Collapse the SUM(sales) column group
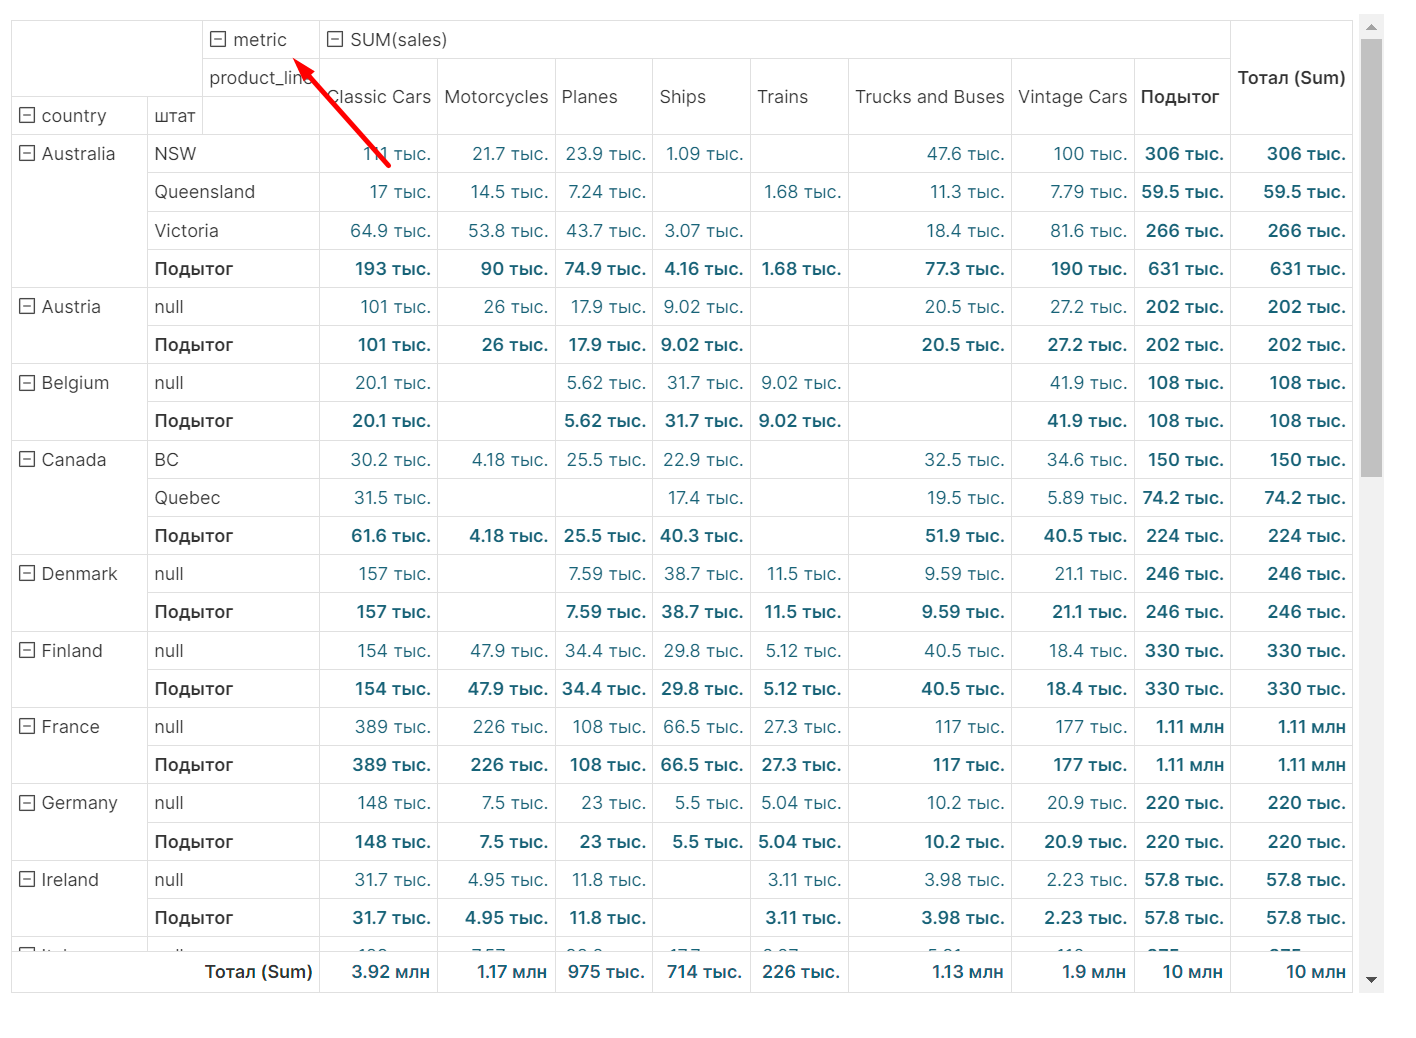1416x1038 pixels. click(x=336, y=39)
